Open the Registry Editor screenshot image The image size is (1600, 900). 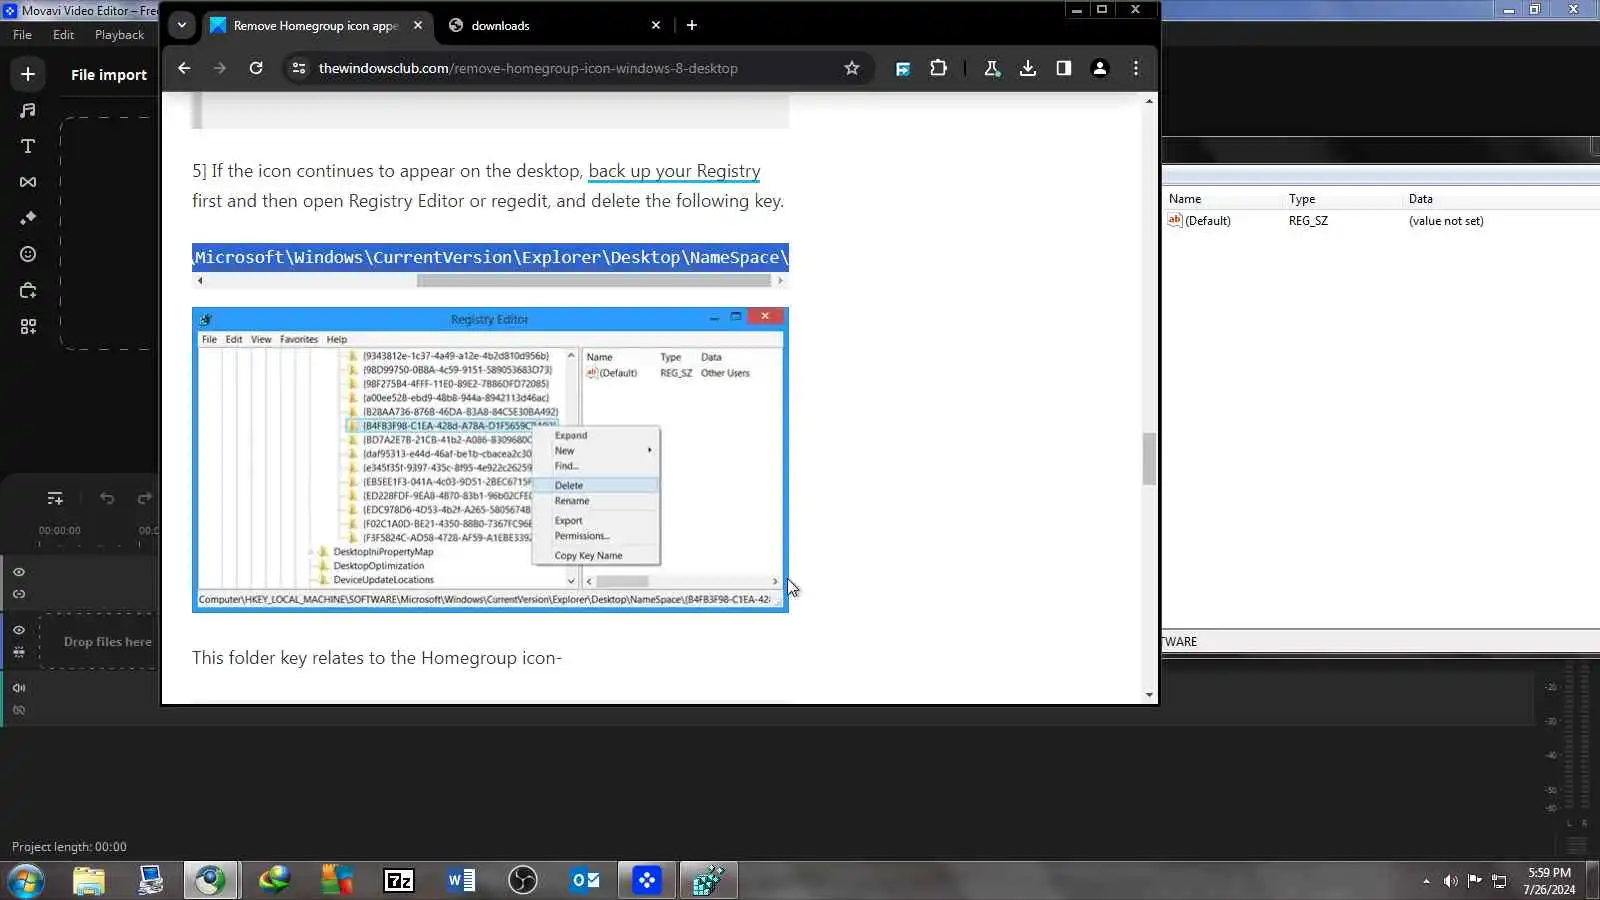490,460
